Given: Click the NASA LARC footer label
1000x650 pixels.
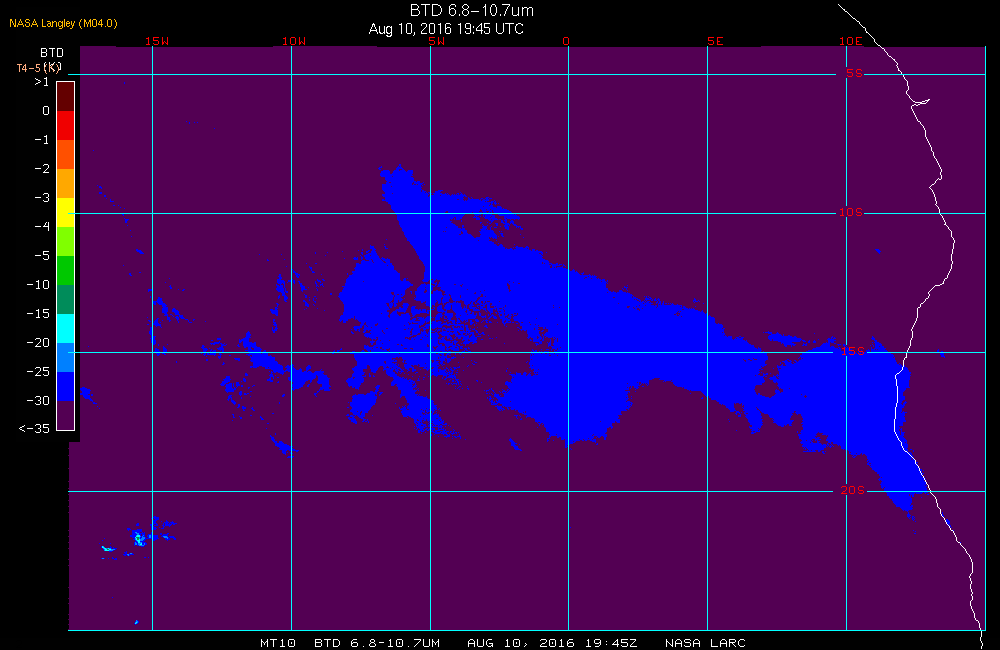Looking at the screenshot, I should (x=705, y=643).
